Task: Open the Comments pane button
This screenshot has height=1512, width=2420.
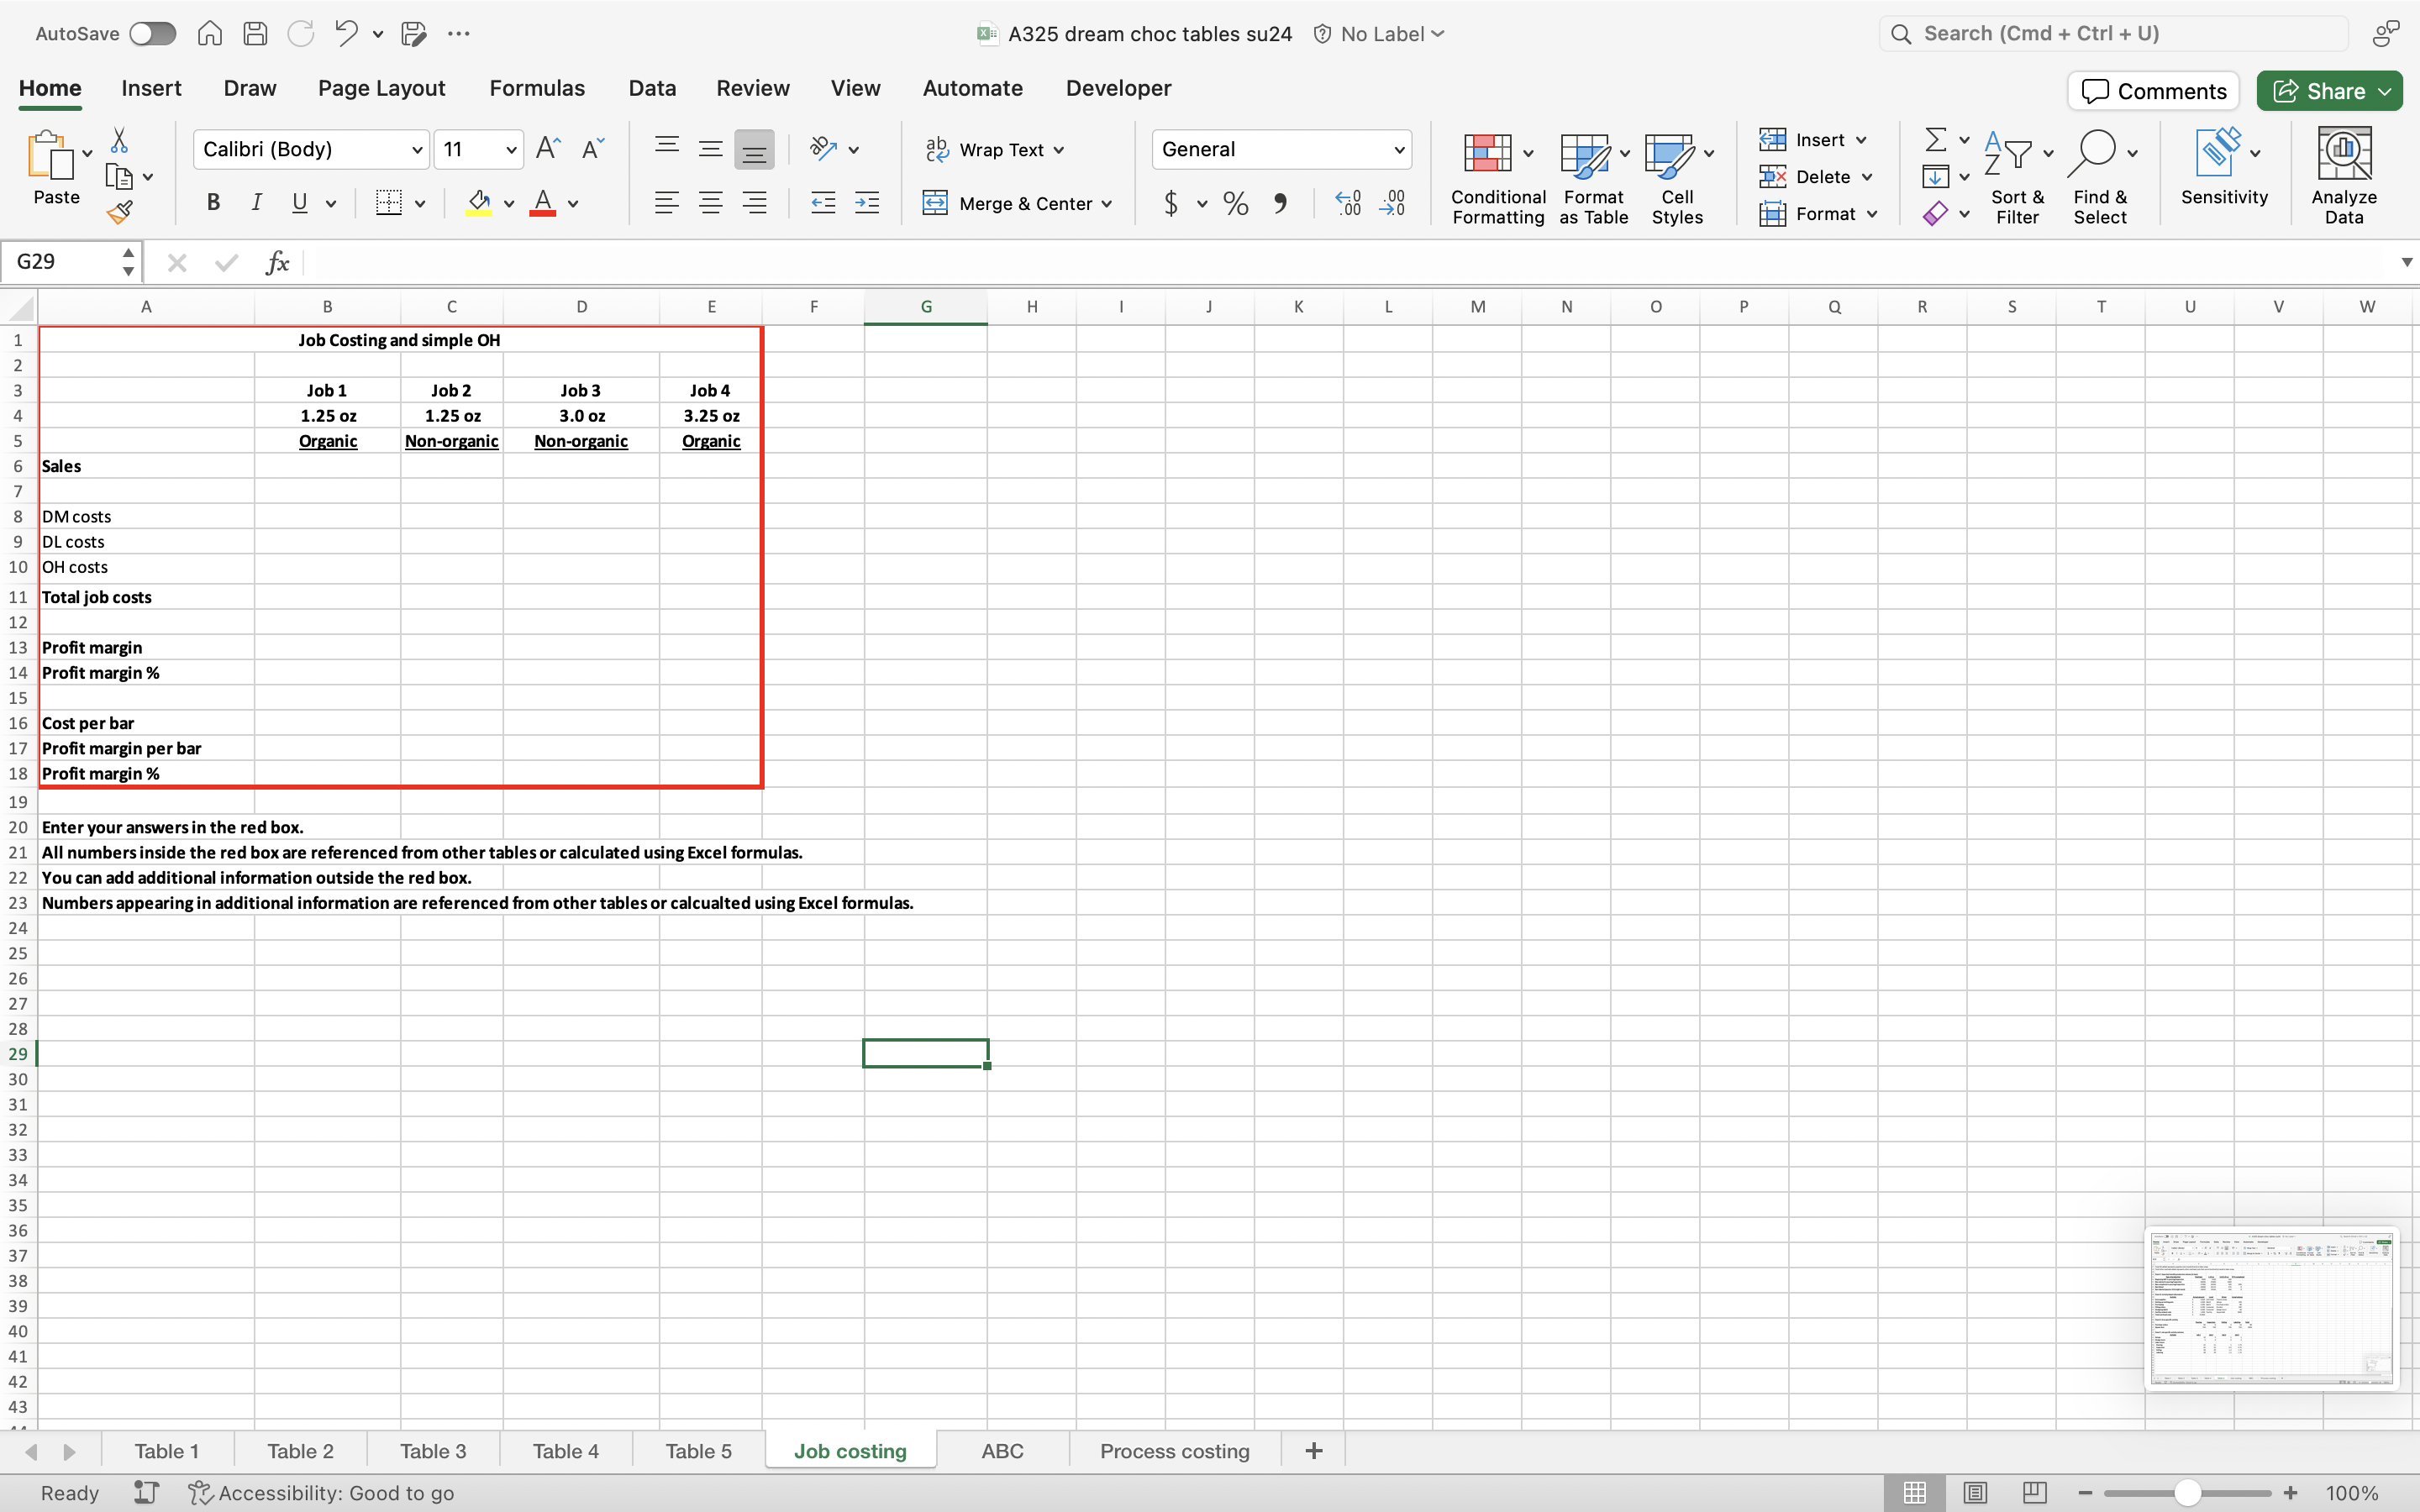Action: 2153,91
